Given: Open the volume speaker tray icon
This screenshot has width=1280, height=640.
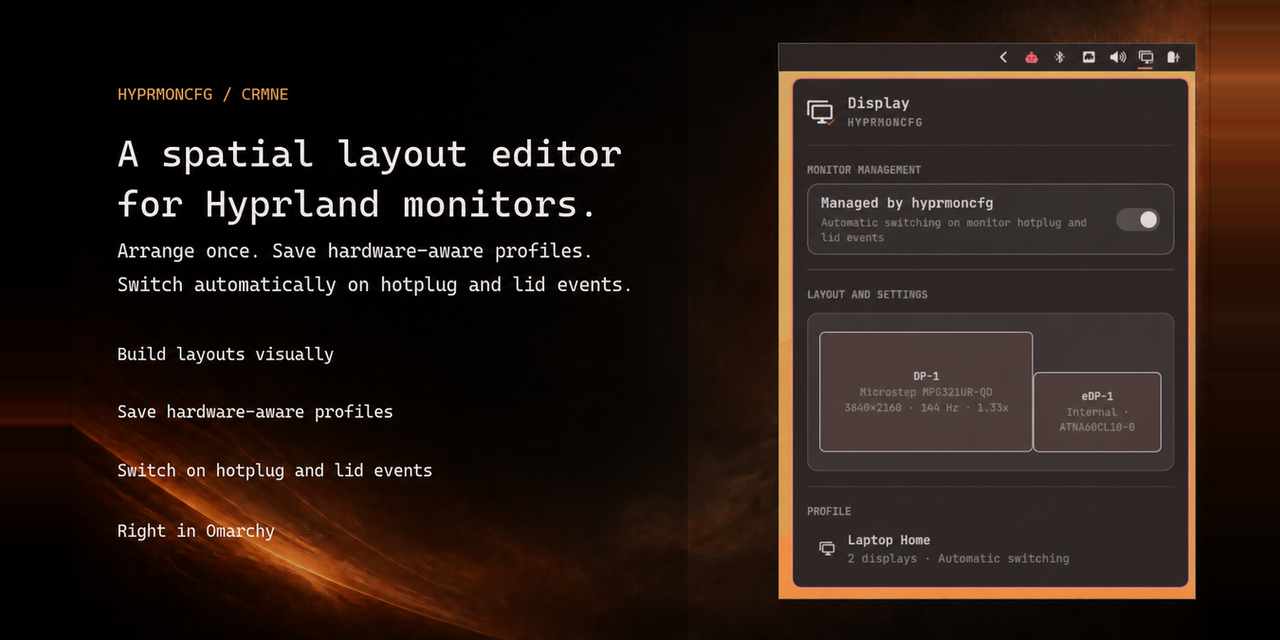Looking at the screenshot, I should pos(1118,57).
